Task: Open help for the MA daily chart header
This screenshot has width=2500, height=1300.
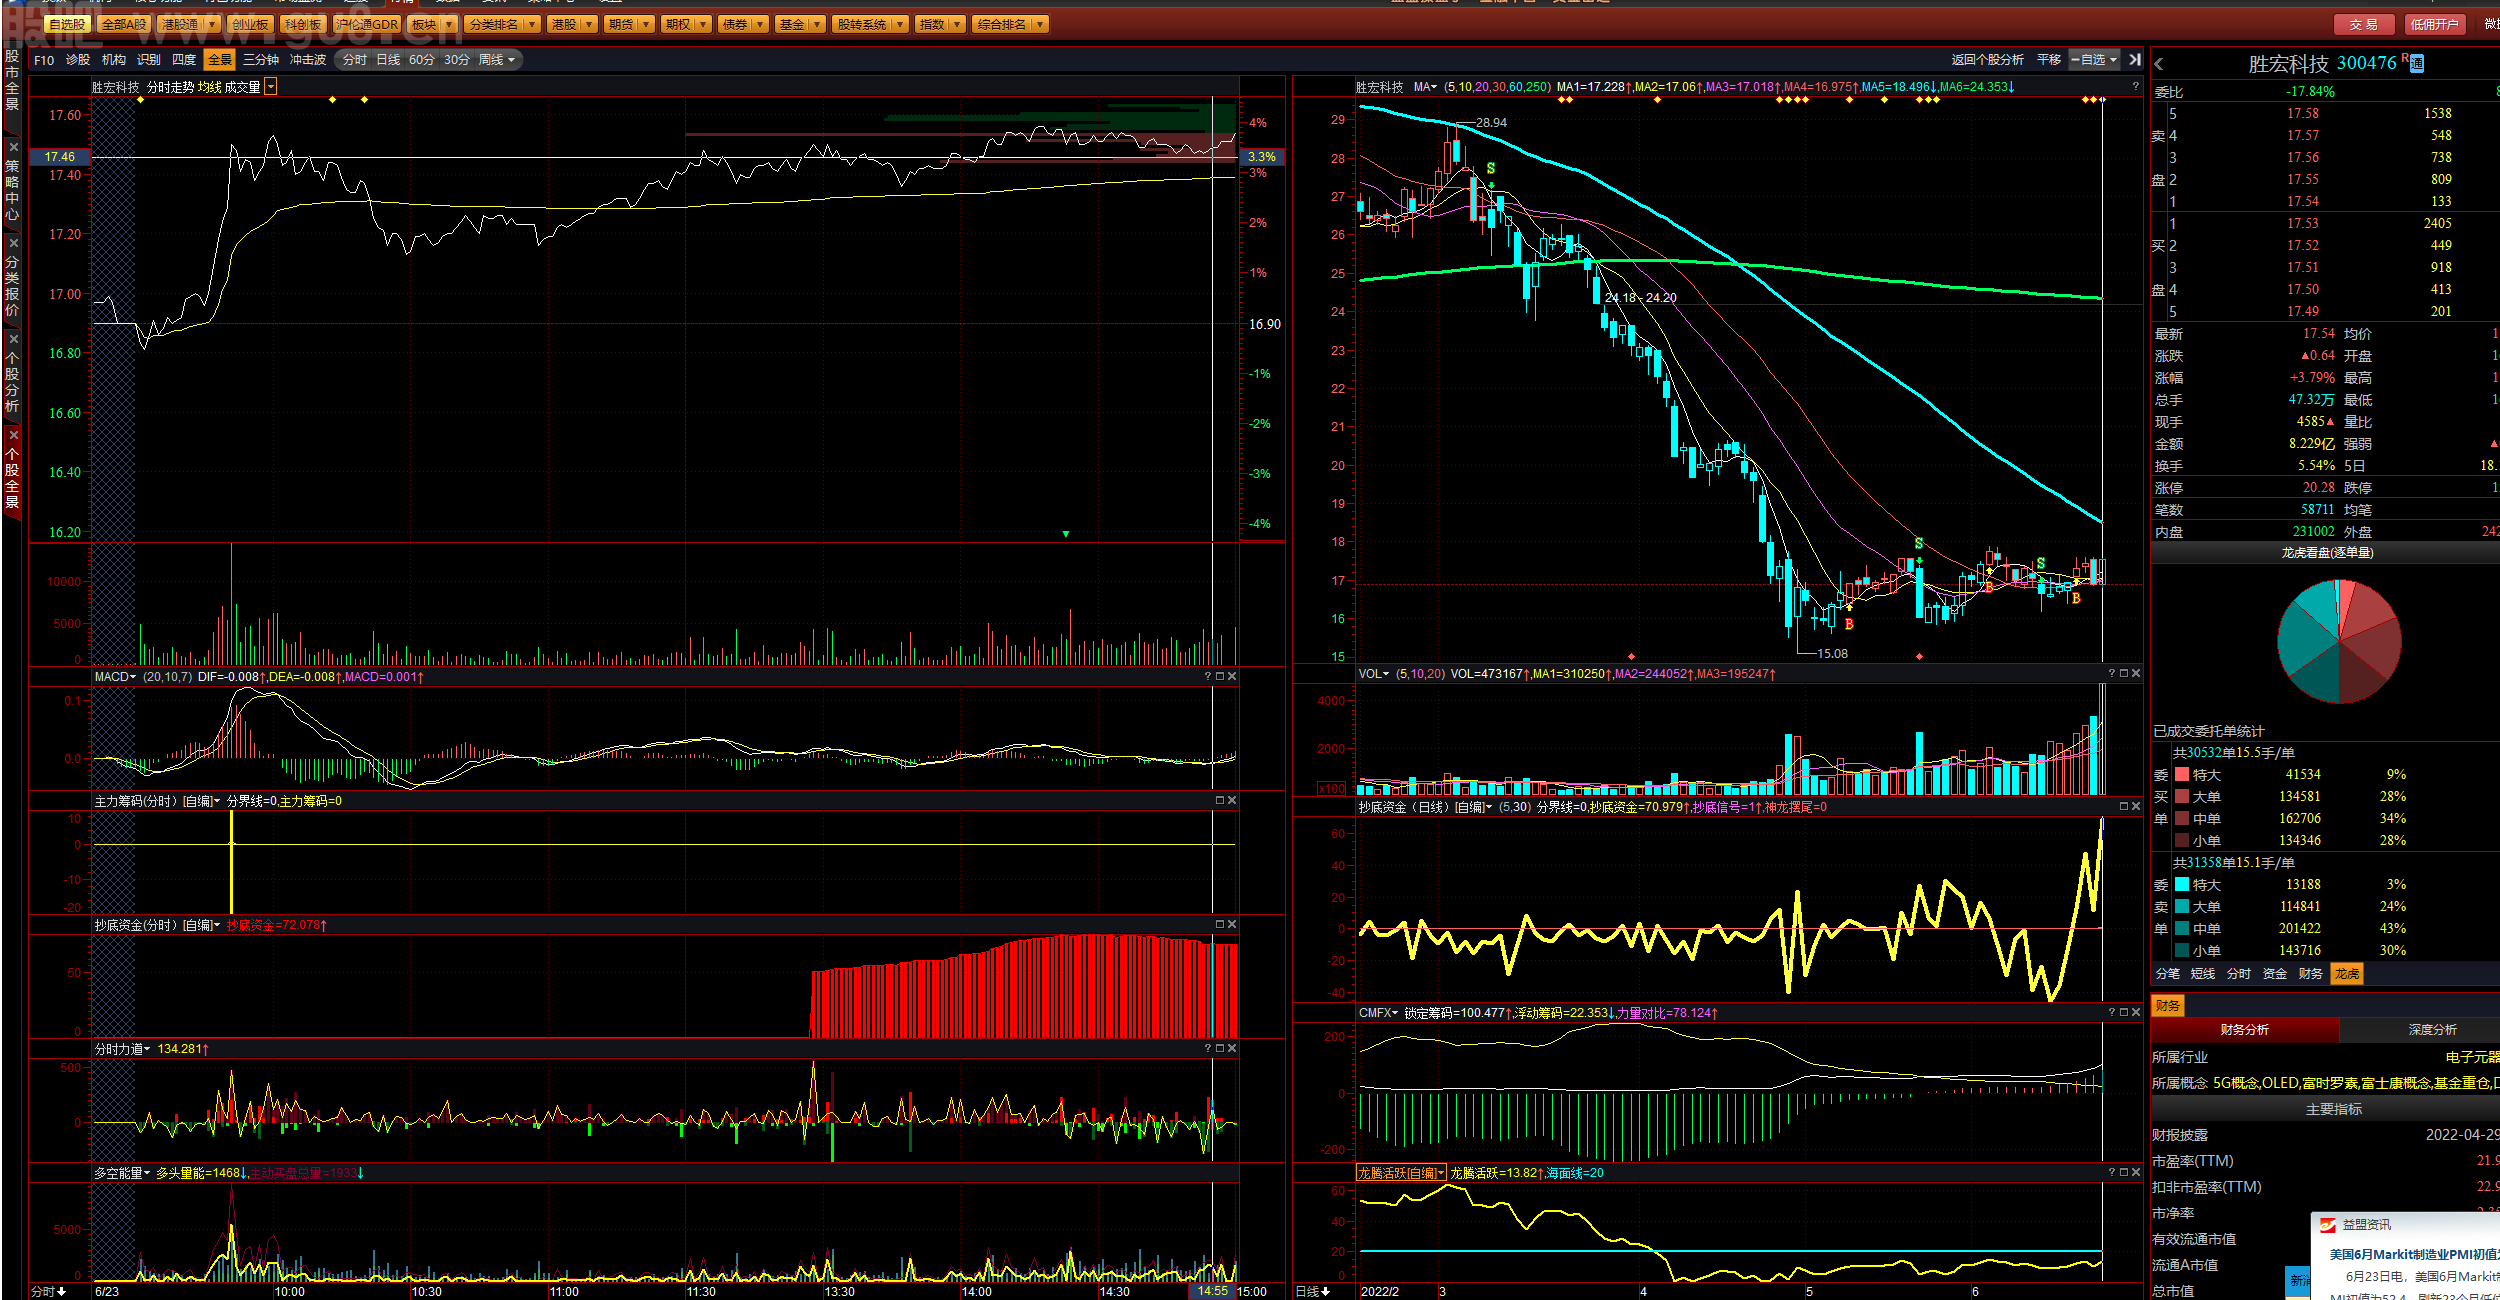Action: (x=2136, y=87)
